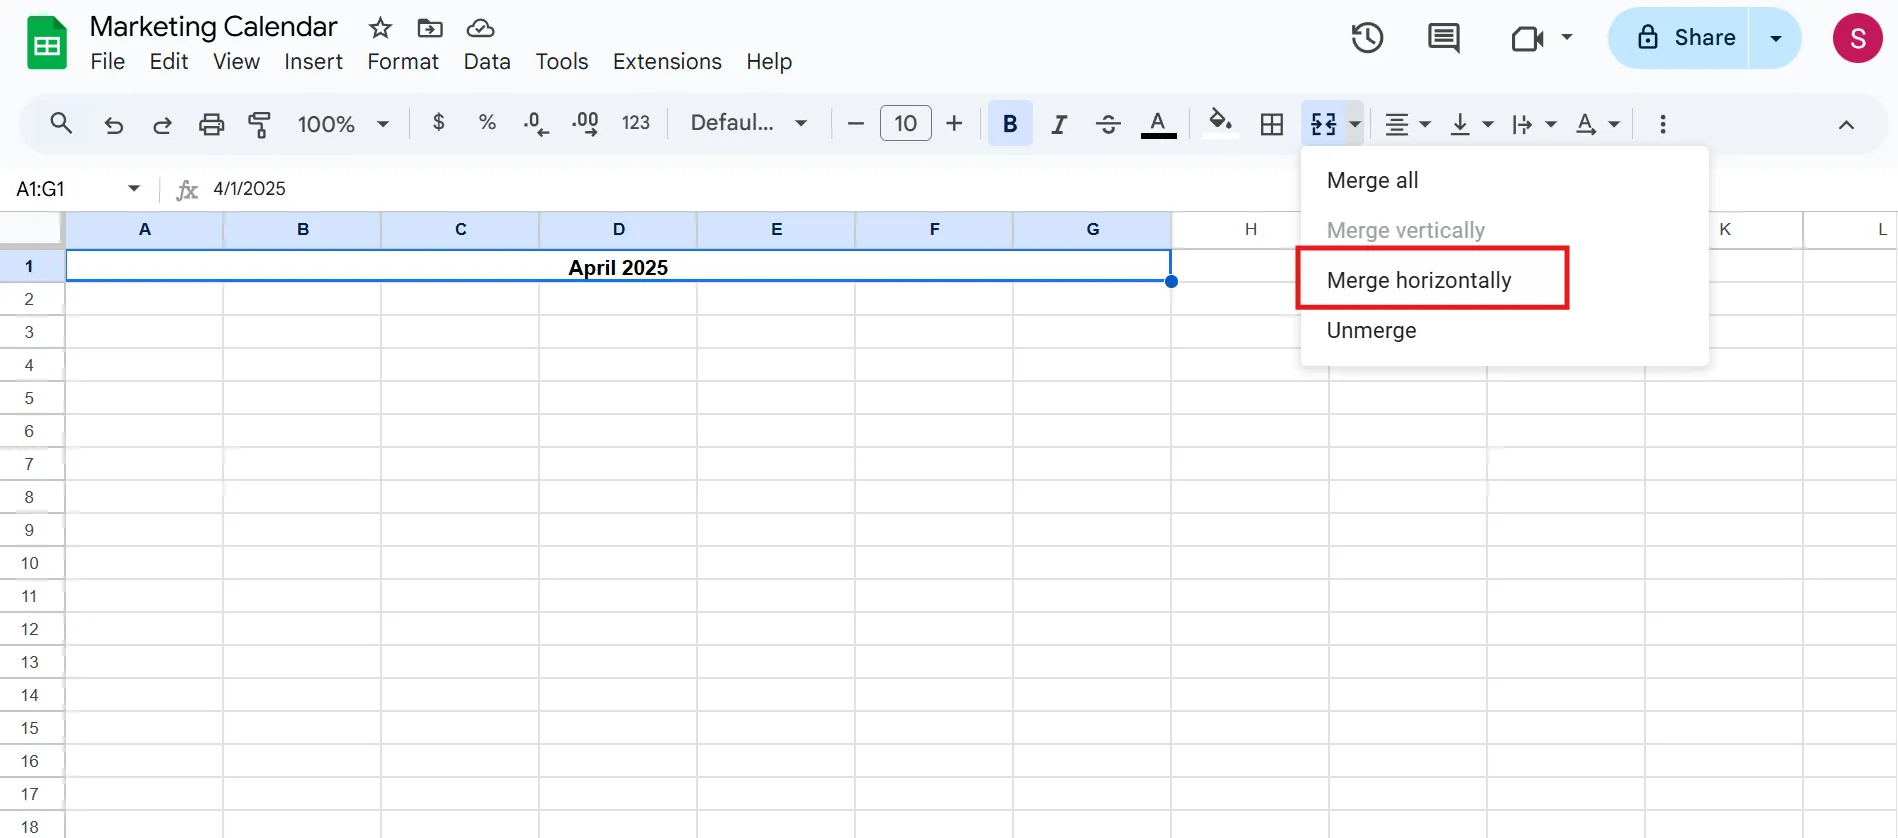
Task: Open the Extensions menu
Action: (667, 62)
